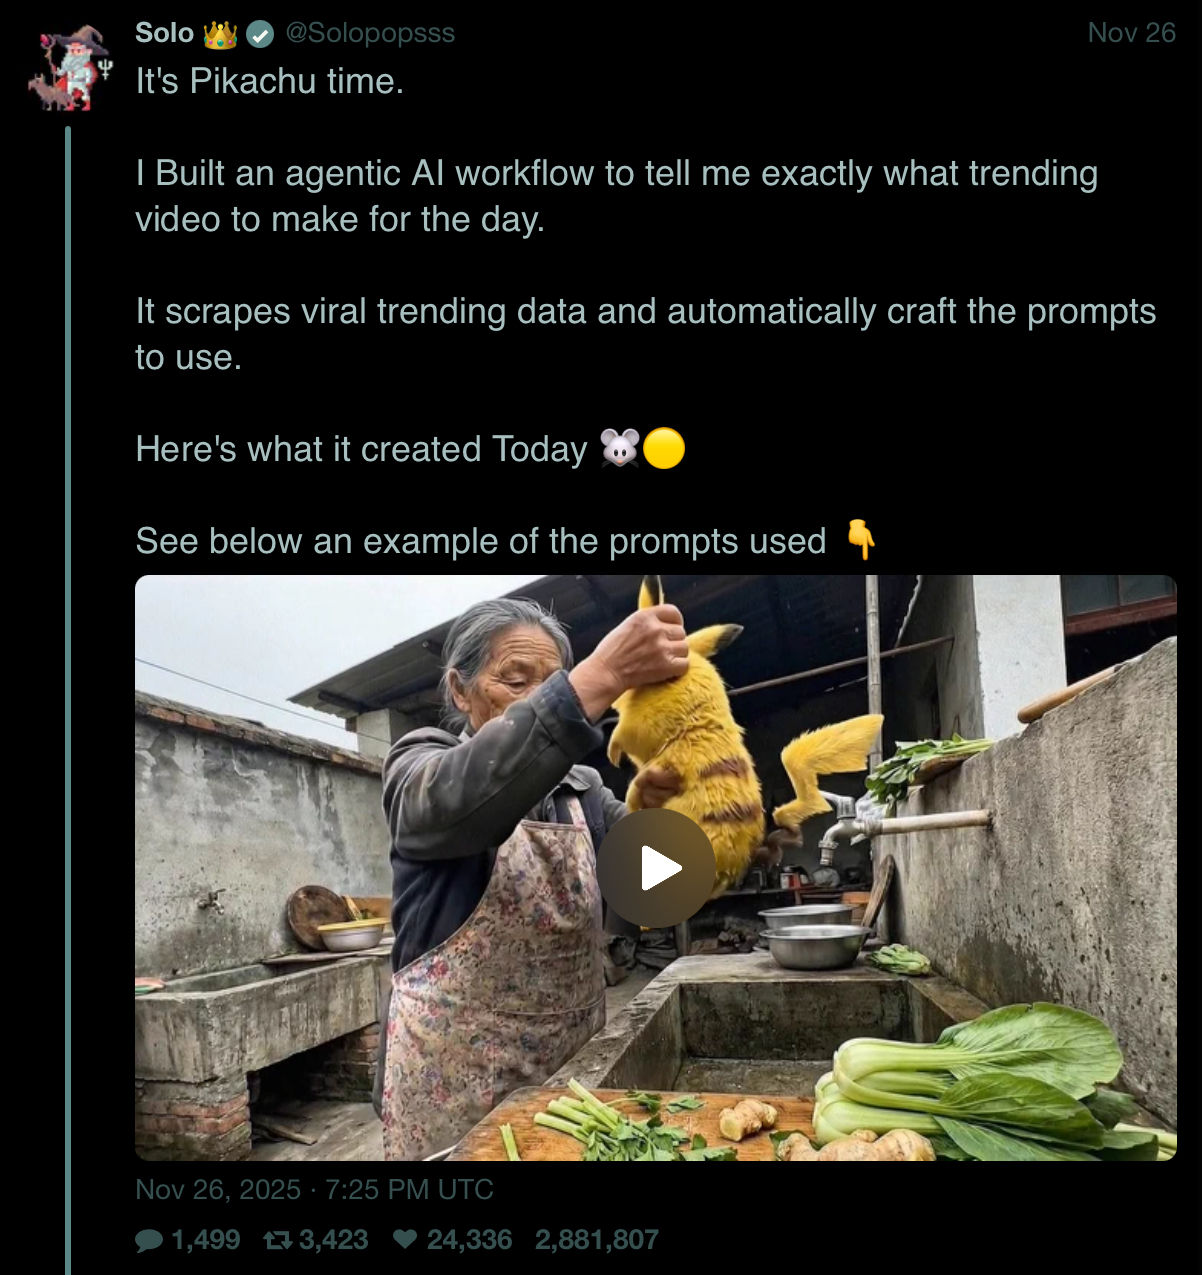Play the Pikachu video
This screenshot has height=1275, width=1202.
click(x=656, y=867)
